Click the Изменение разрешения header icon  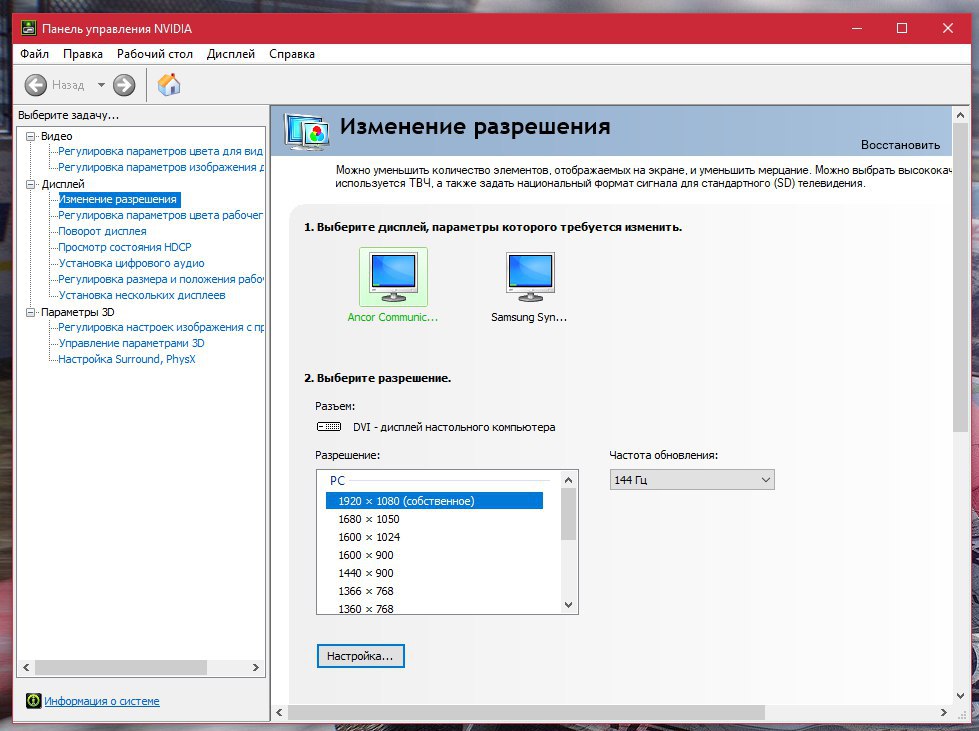point(306,131)
